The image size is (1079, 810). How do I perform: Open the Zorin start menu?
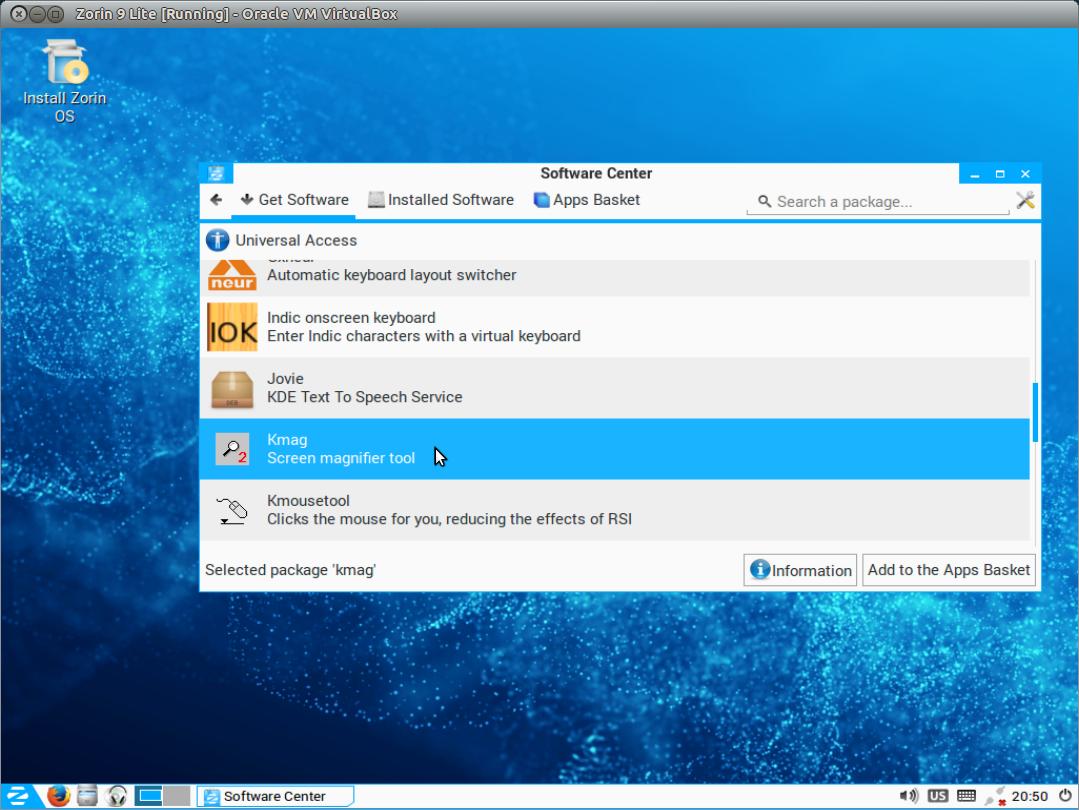pos(20,796)
